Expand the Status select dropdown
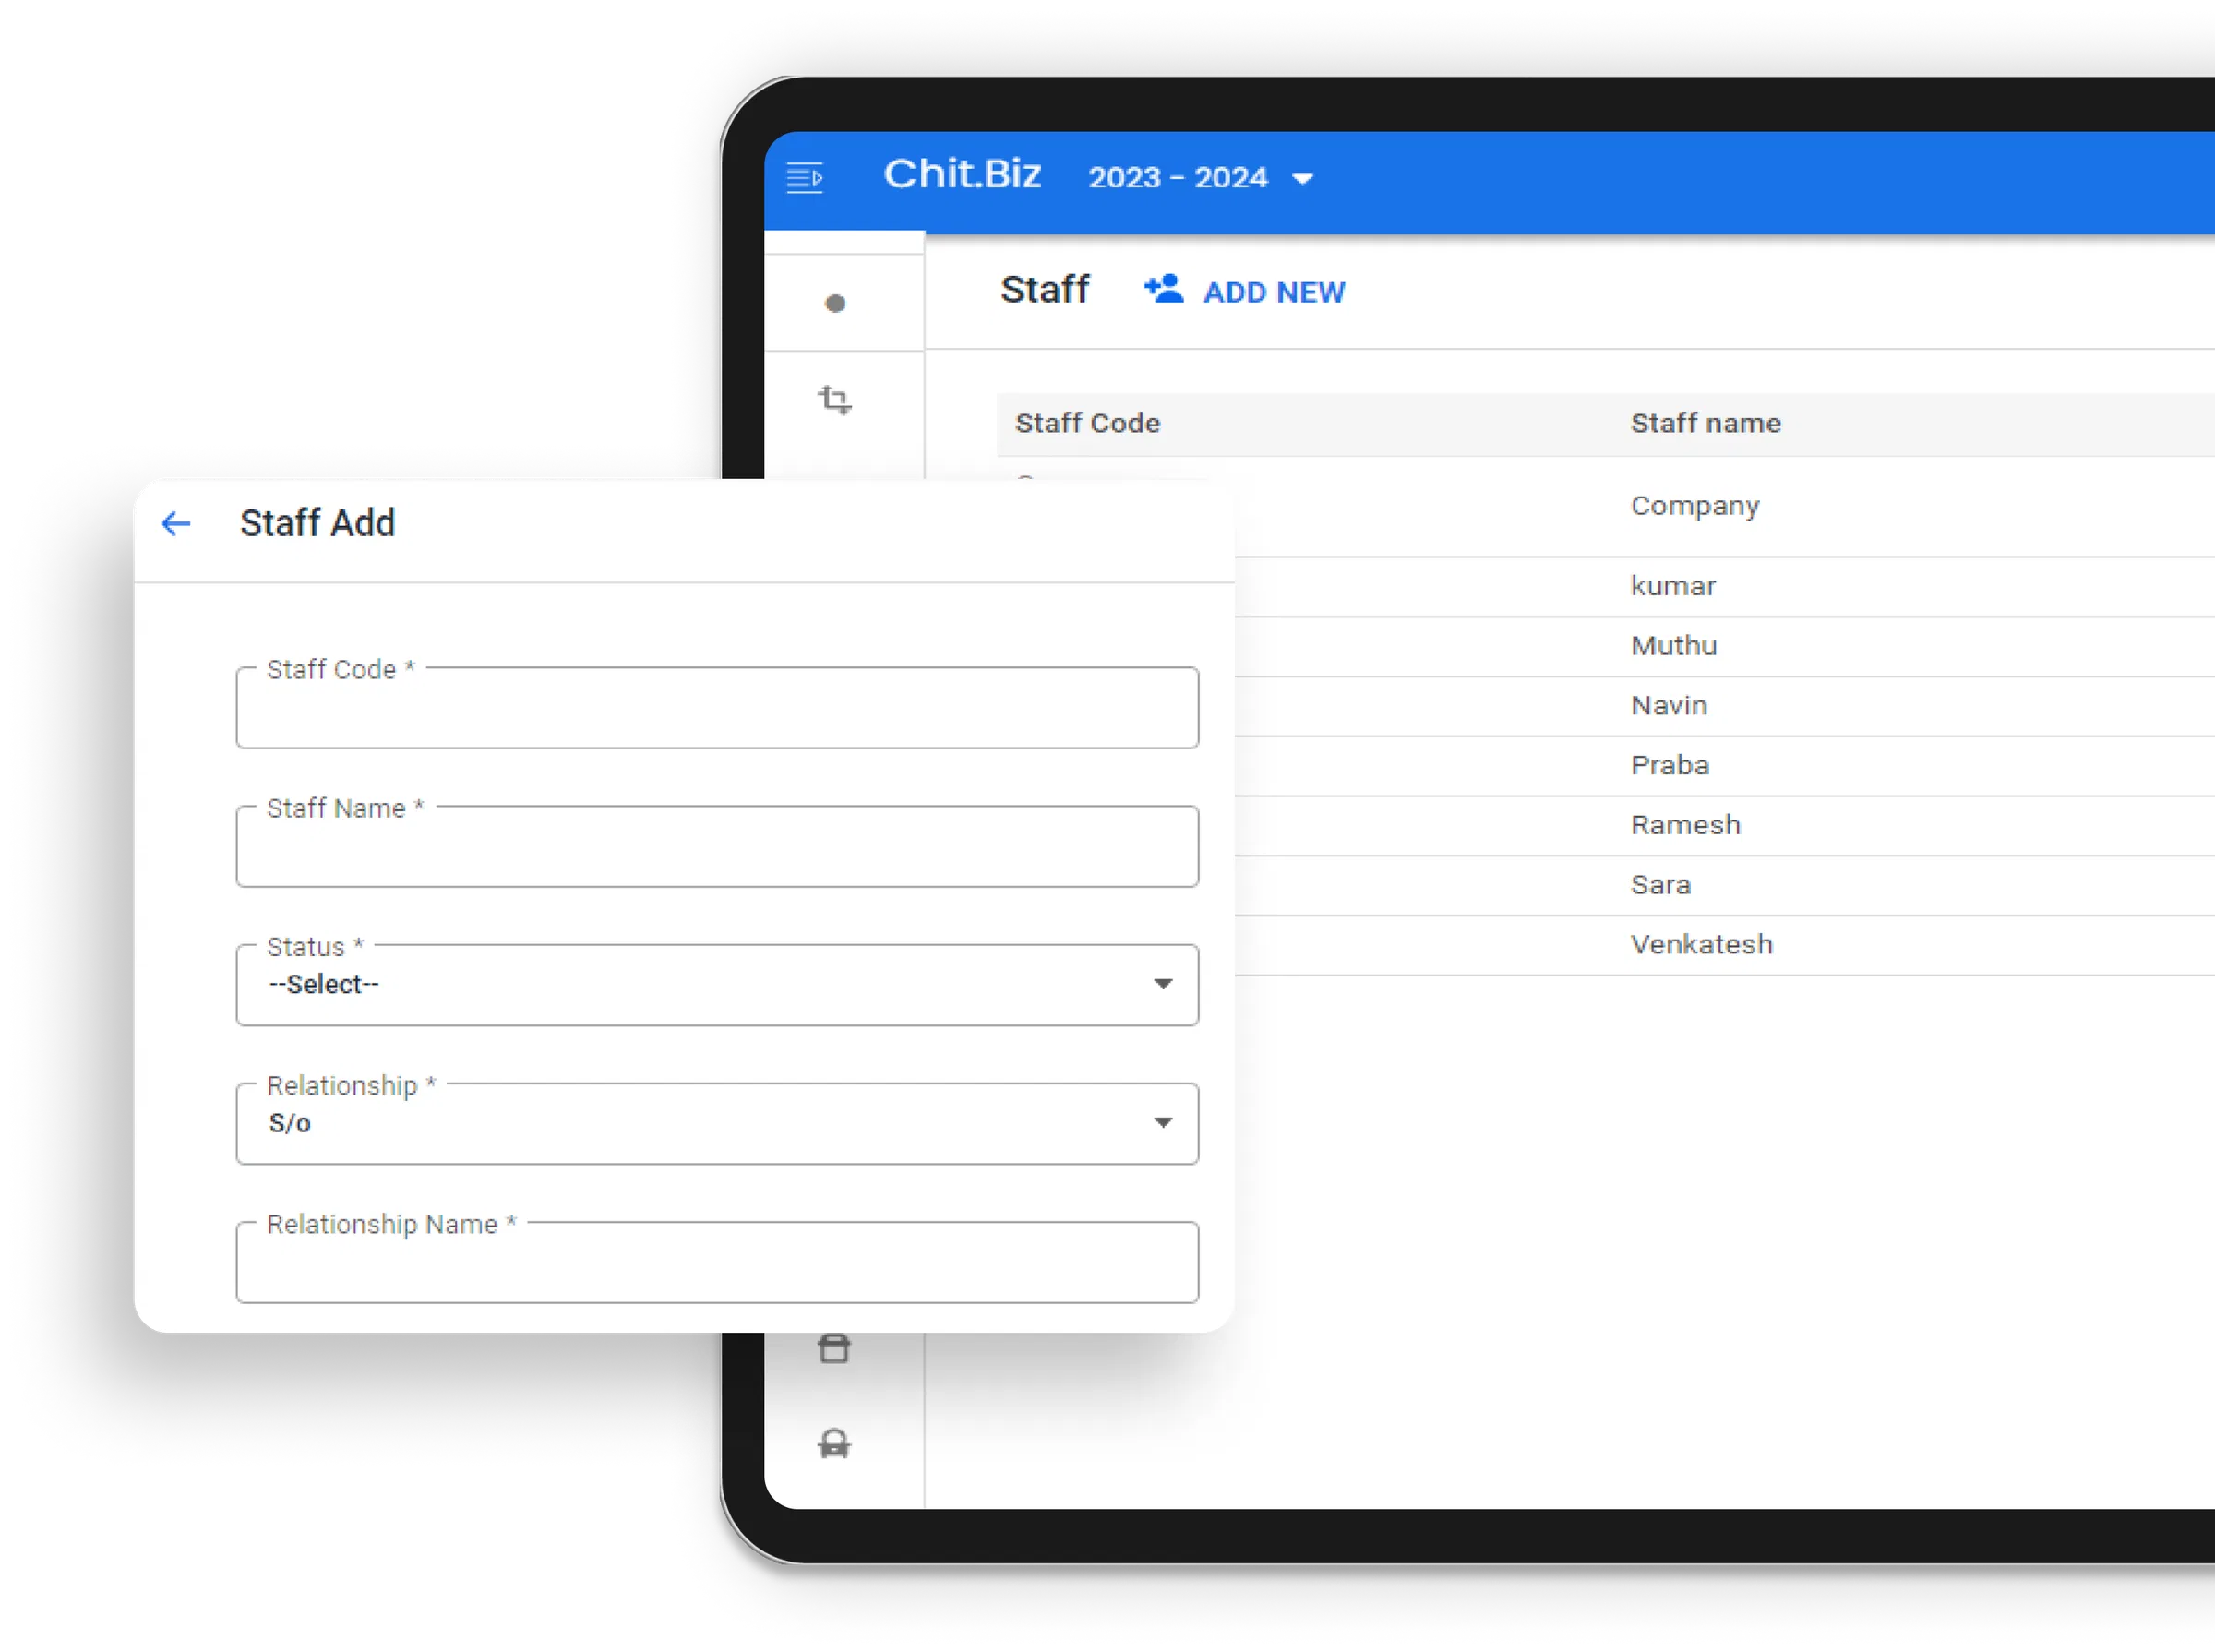2215x1652 pixels. 717,985
